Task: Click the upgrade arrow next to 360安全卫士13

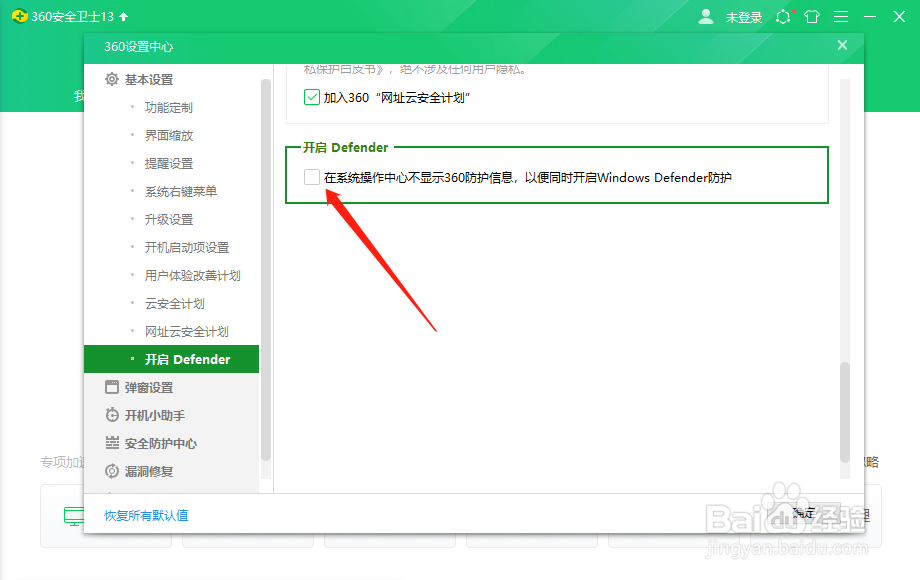Action: 124,16
